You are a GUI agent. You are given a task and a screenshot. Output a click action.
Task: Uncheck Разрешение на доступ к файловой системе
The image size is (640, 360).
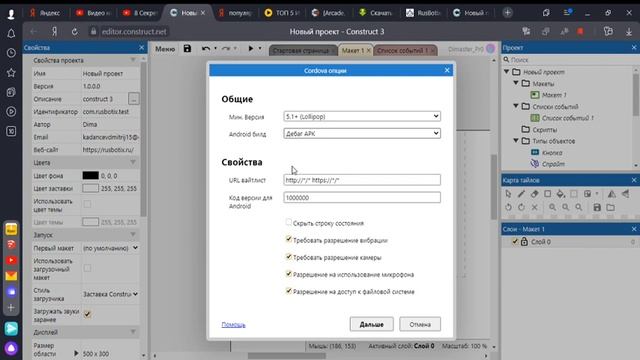click(289, 291)
